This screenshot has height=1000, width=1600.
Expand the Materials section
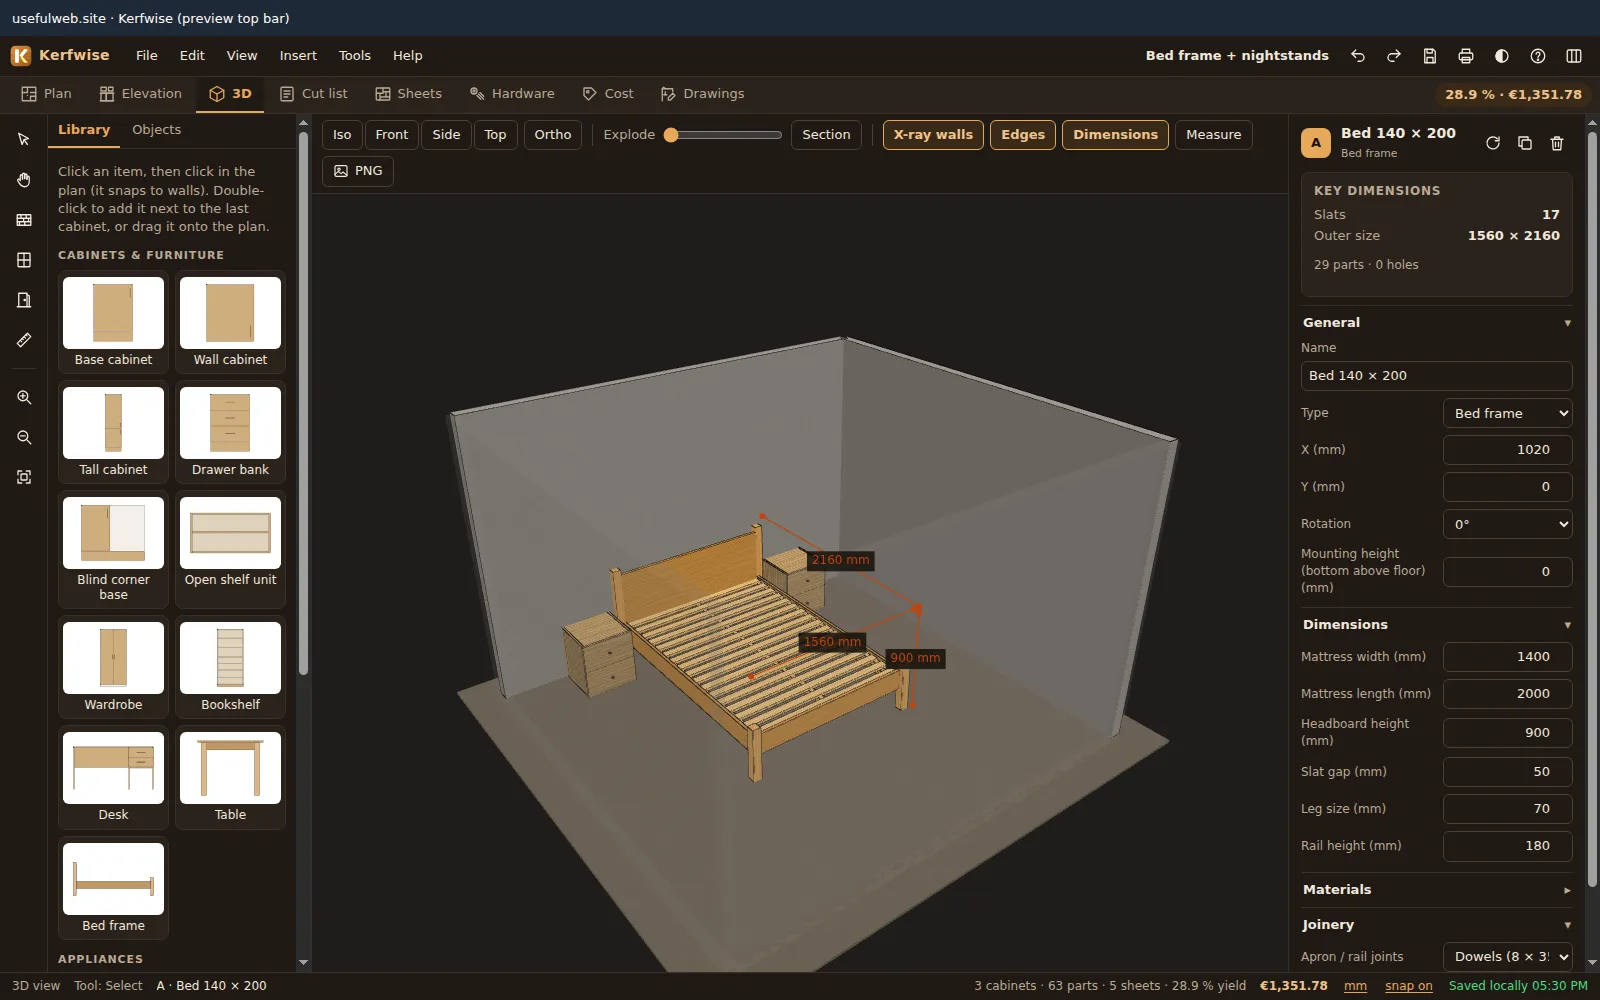tap(1436, 890)
